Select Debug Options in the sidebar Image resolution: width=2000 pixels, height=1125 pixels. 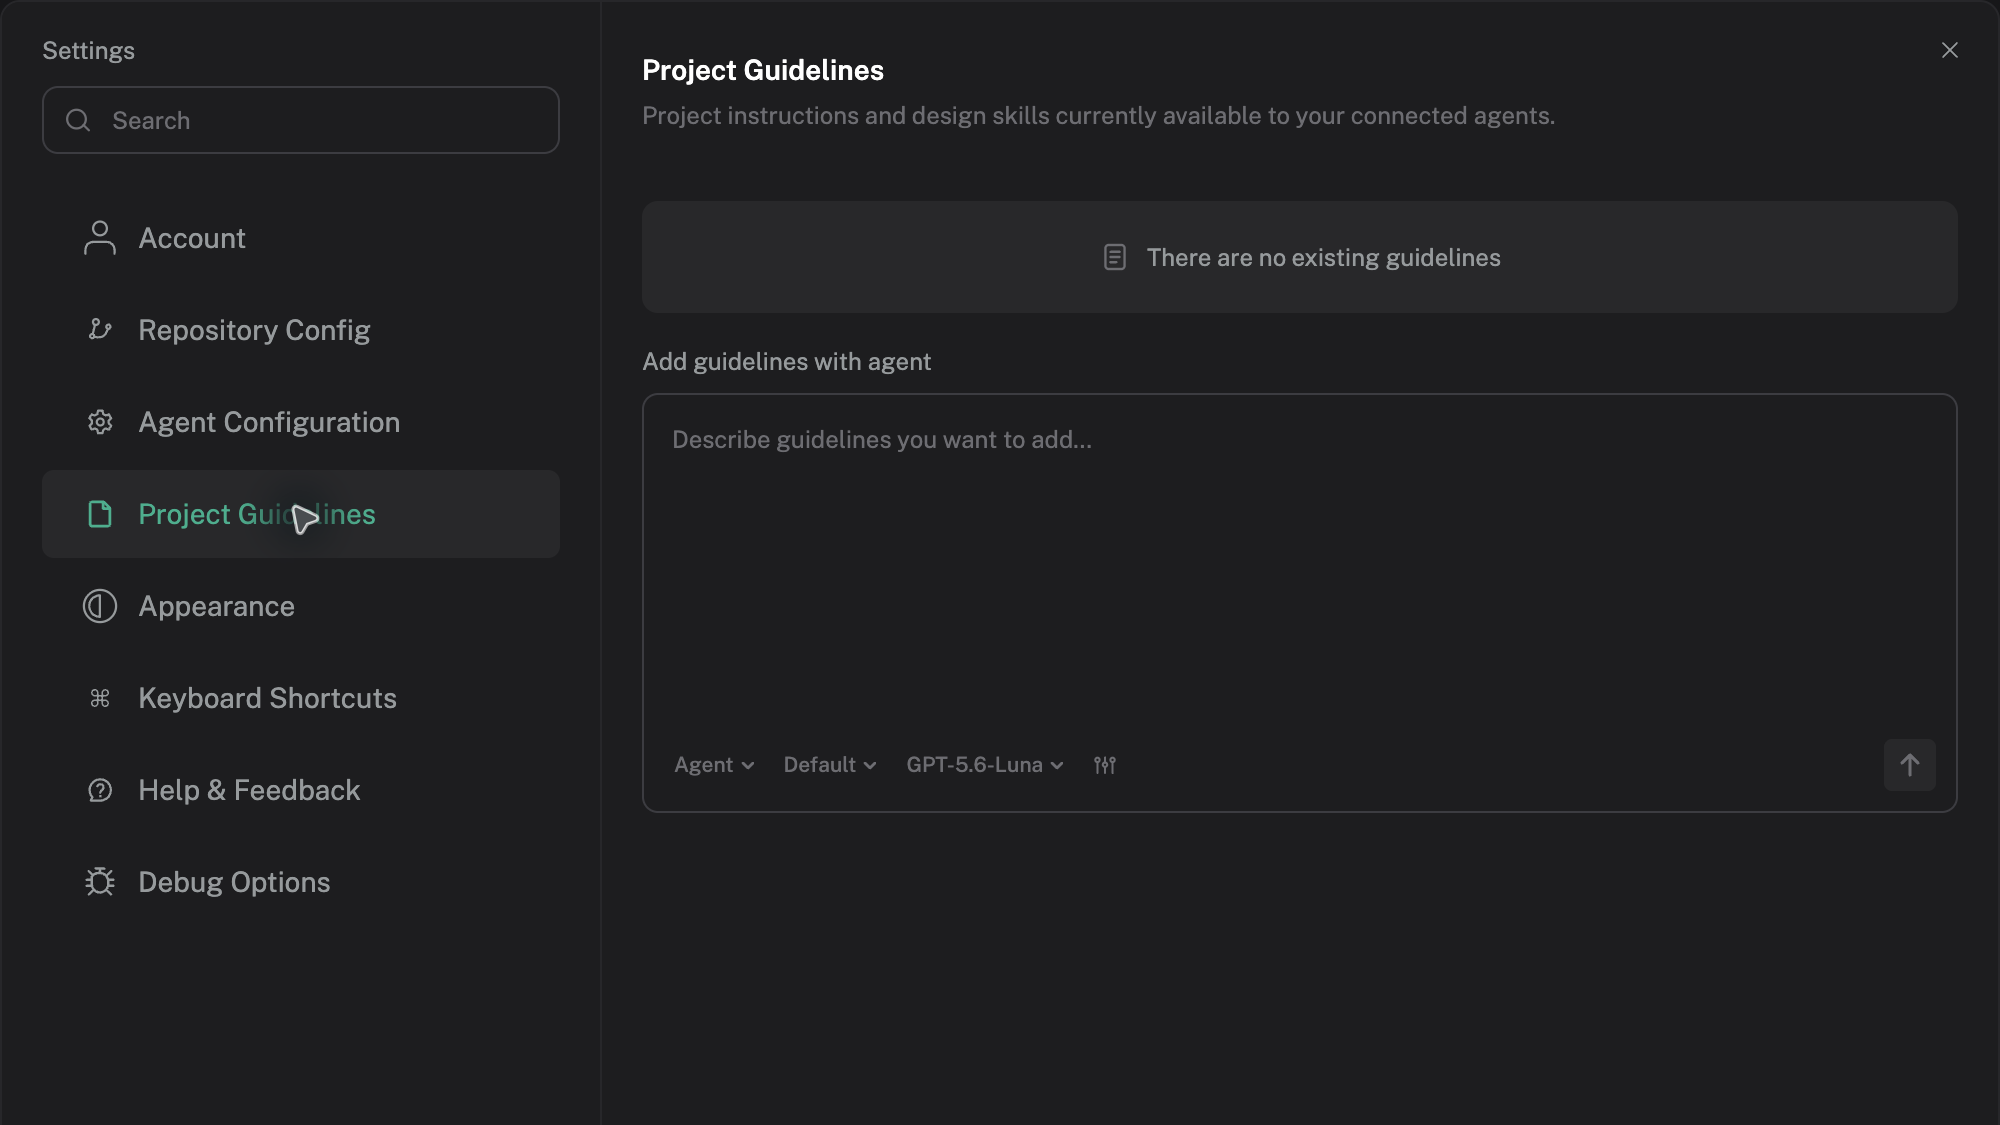(x=301, y=882)
